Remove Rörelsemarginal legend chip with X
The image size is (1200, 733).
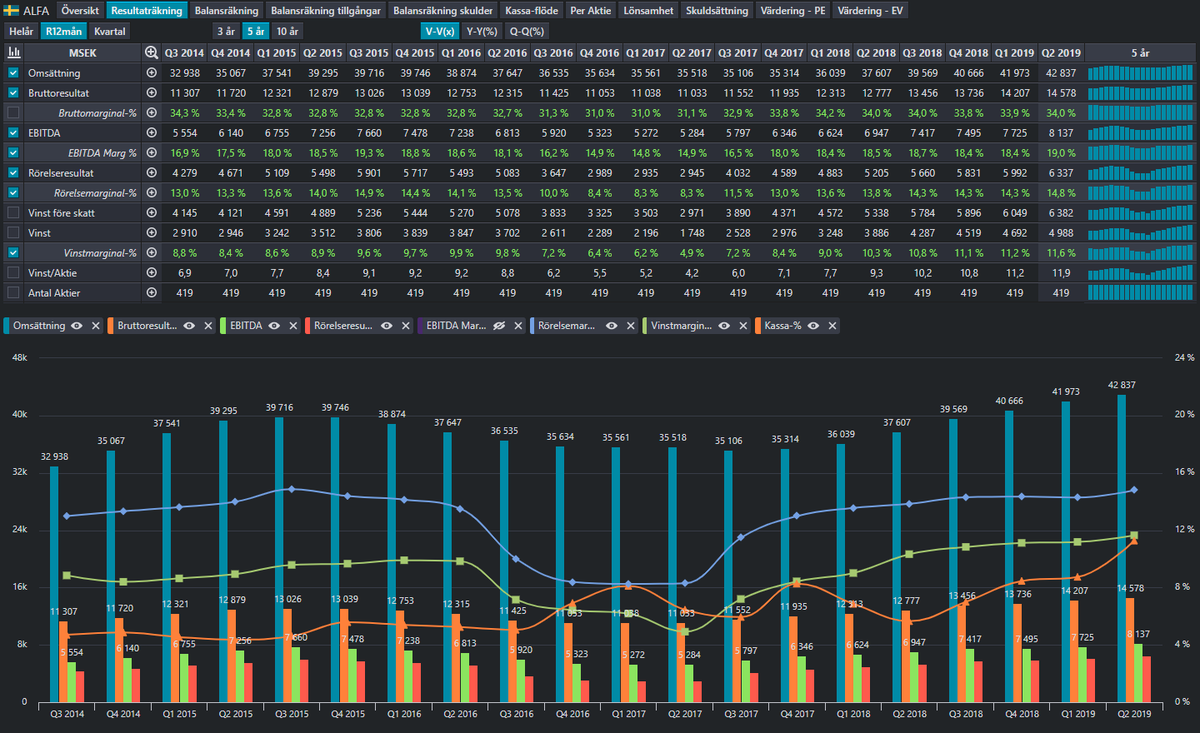[x=629, y=326]
